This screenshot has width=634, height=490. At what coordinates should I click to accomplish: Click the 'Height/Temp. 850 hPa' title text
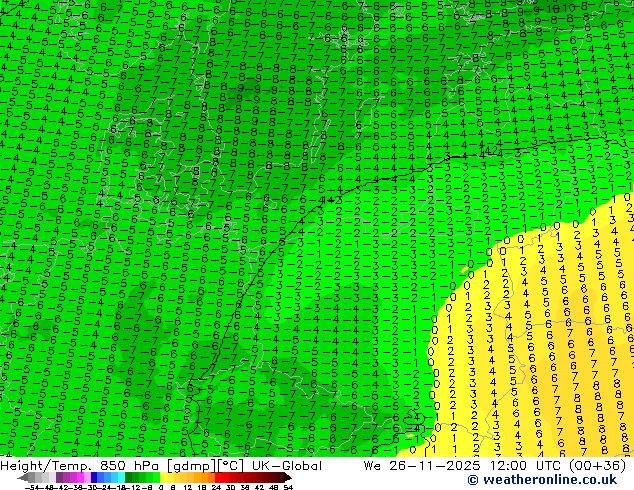[x=80, y=466]
